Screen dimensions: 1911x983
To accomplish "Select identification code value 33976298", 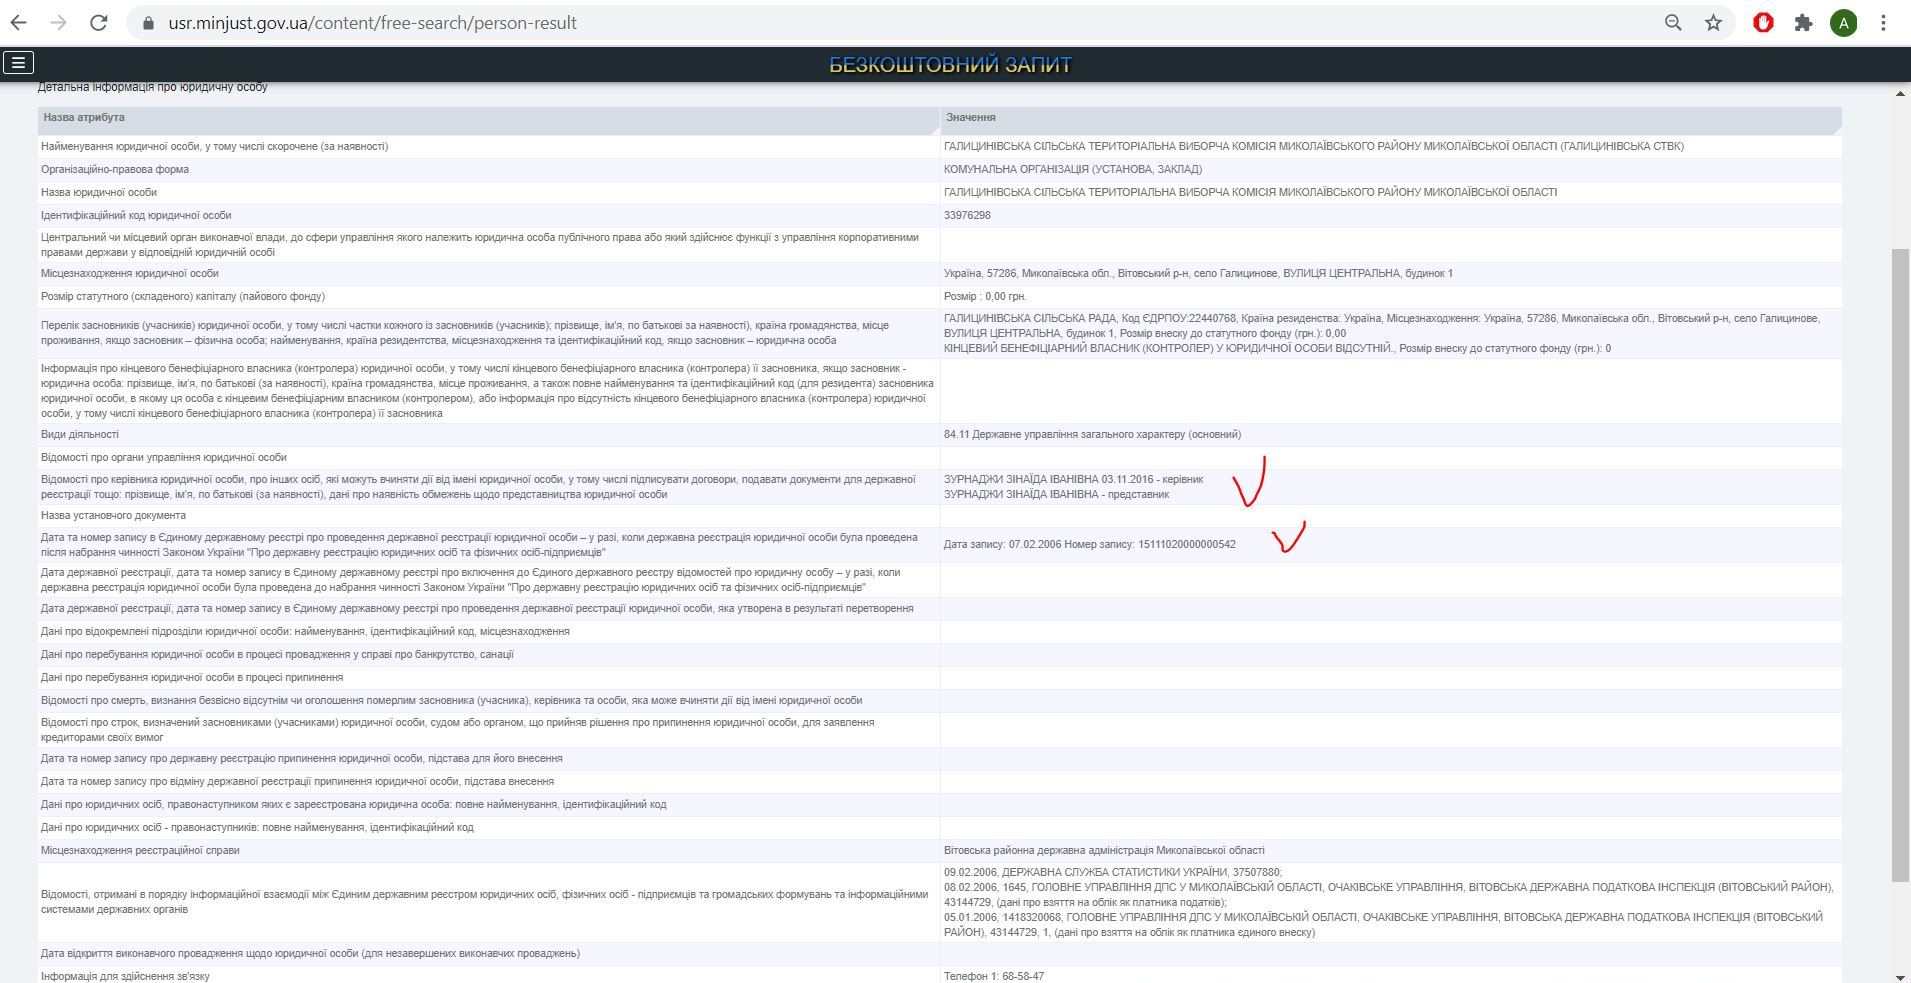I will coord(967,215).
